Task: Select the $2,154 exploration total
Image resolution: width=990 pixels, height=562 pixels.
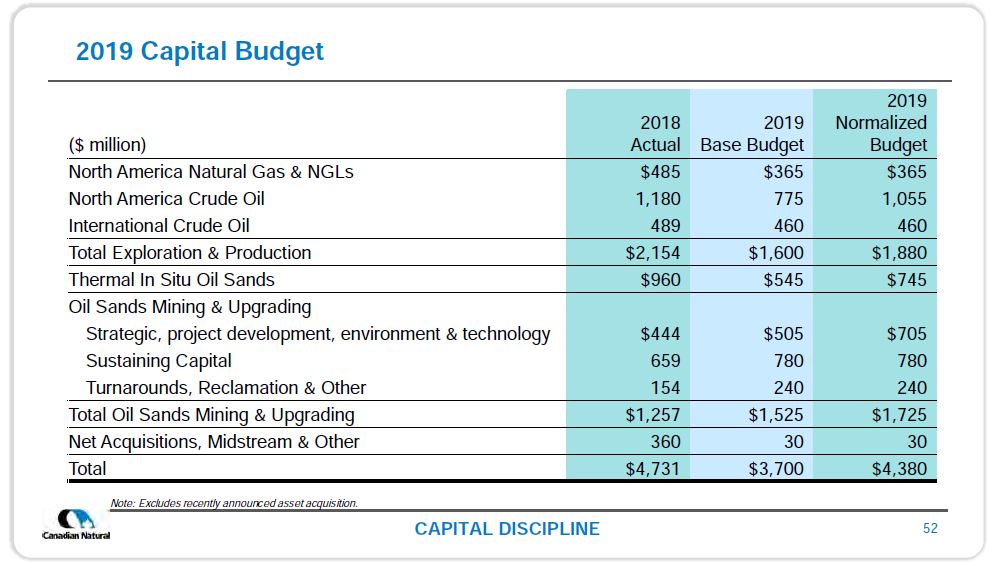Action: tap(653, 253)
